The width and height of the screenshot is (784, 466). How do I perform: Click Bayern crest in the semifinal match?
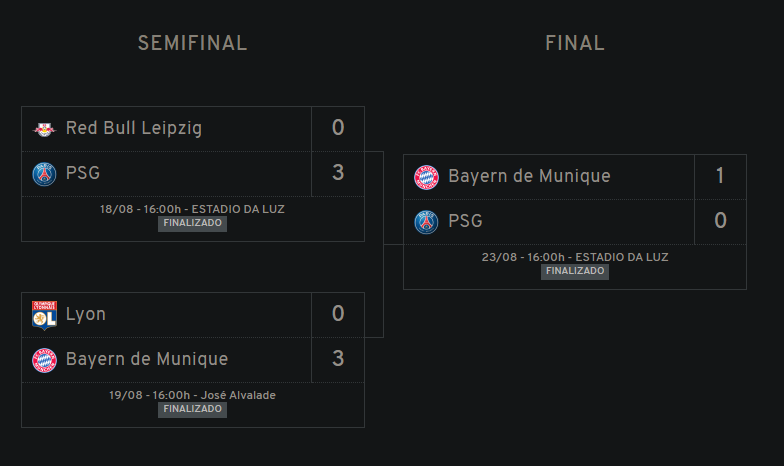pos(44,360)
